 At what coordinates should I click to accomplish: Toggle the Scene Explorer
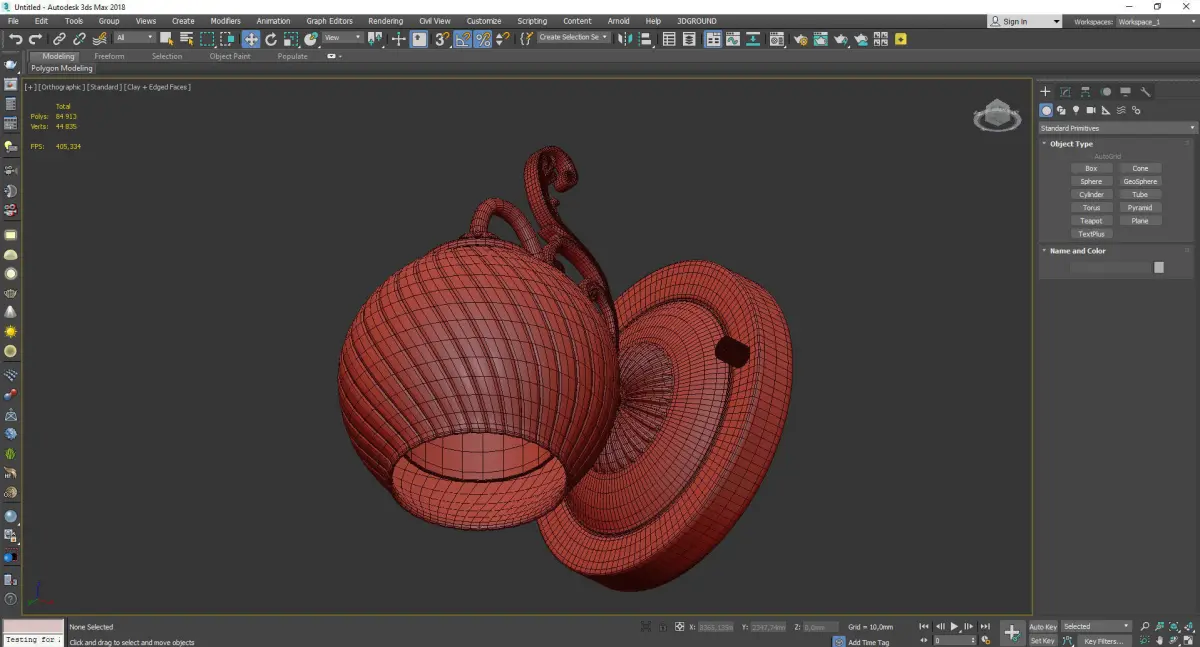pos(669,39)
